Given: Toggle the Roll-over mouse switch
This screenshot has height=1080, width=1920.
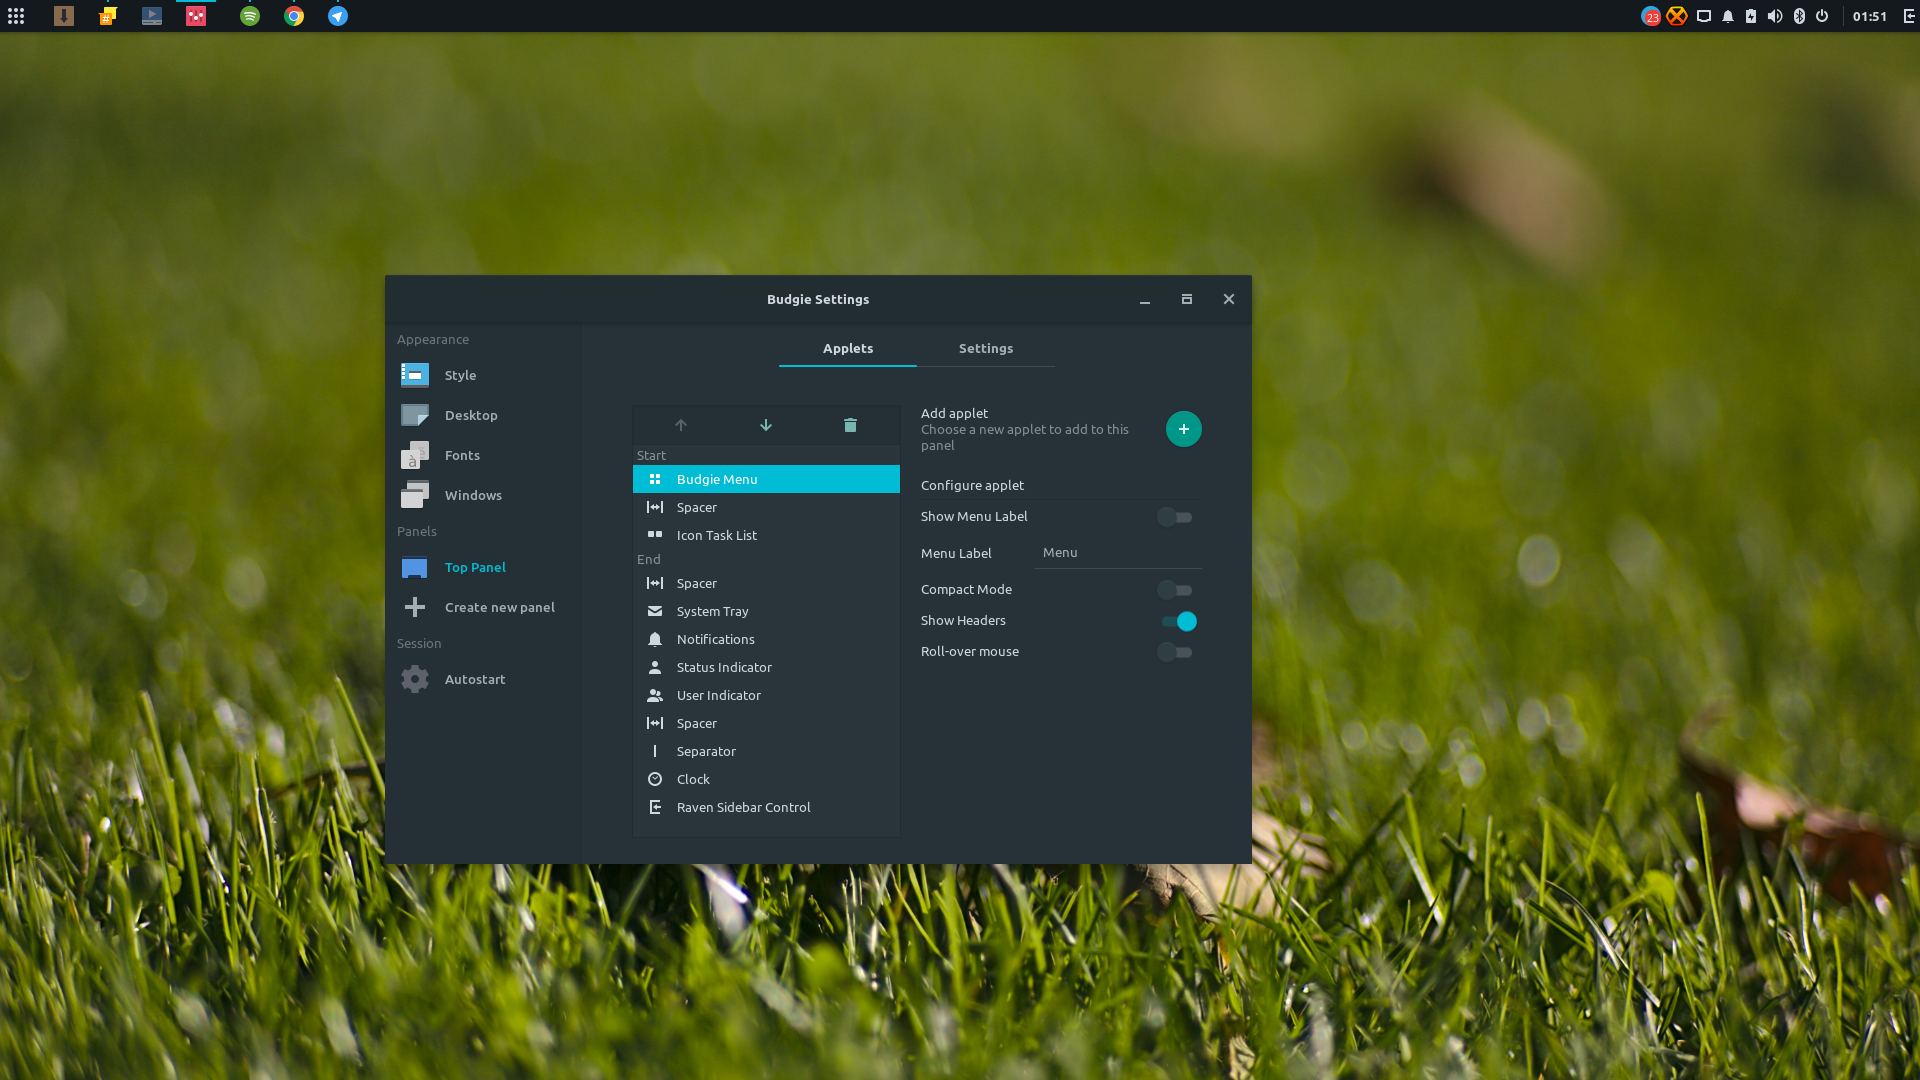Looking at the screenshot, I should click(x=1175, y=652).
